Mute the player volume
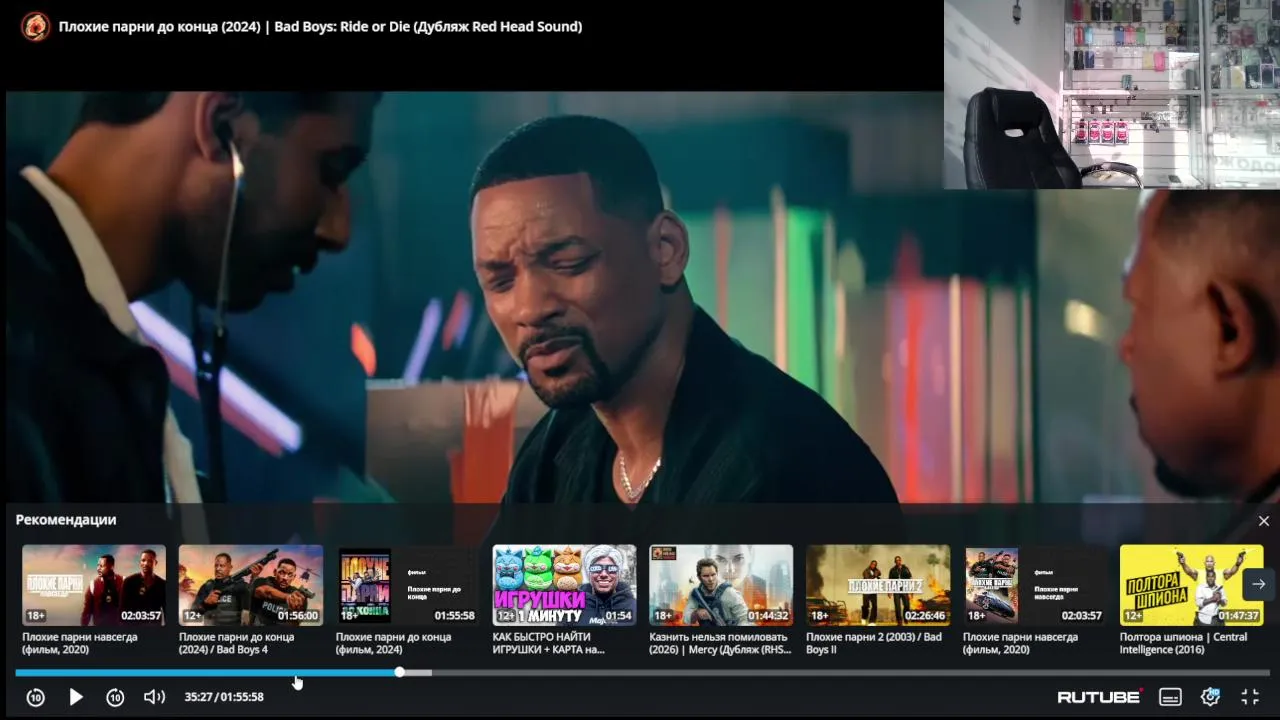 click(154, 697)
